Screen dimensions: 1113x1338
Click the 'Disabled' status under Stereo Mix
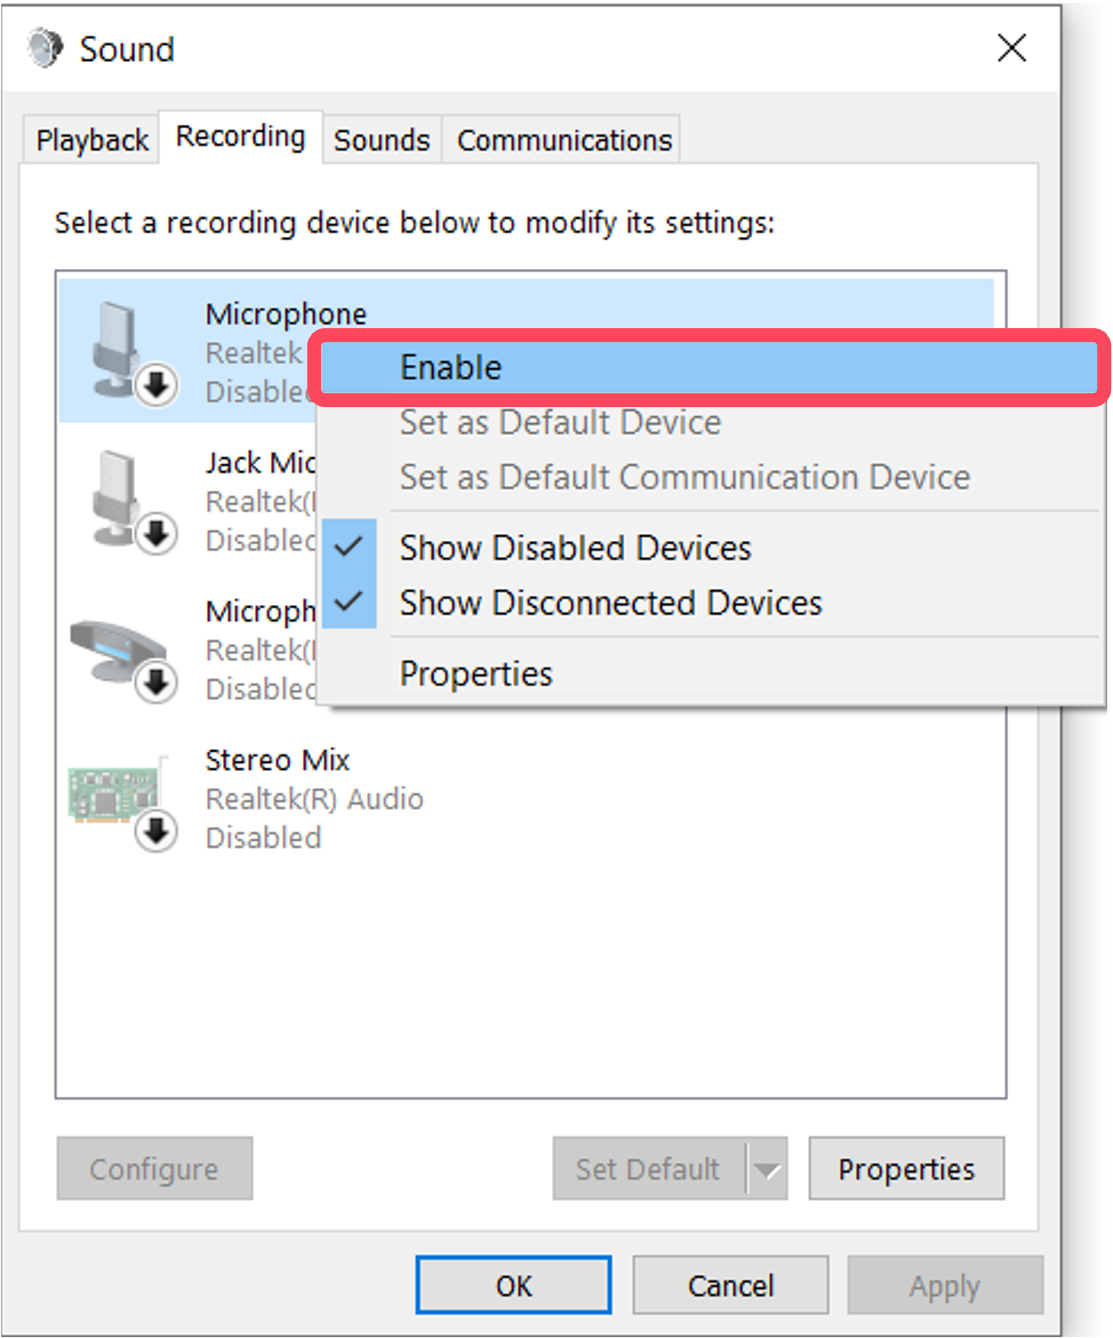263,838
